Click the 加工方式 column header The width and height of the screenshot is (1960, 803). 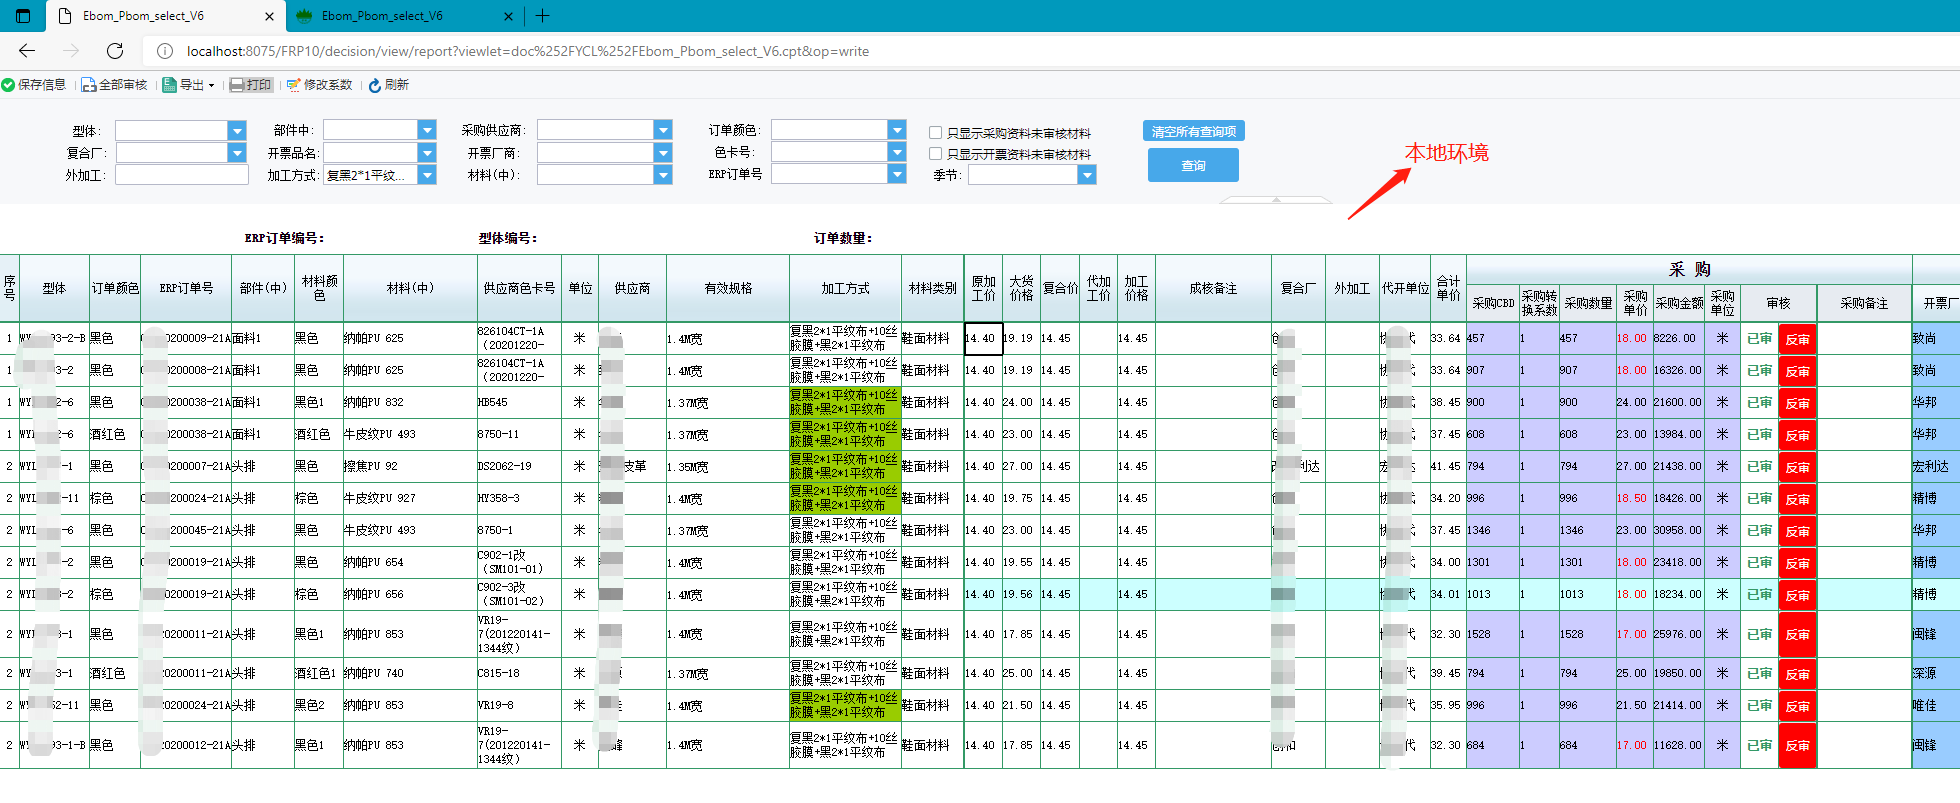pyautogui.click(x=845, y=288)
